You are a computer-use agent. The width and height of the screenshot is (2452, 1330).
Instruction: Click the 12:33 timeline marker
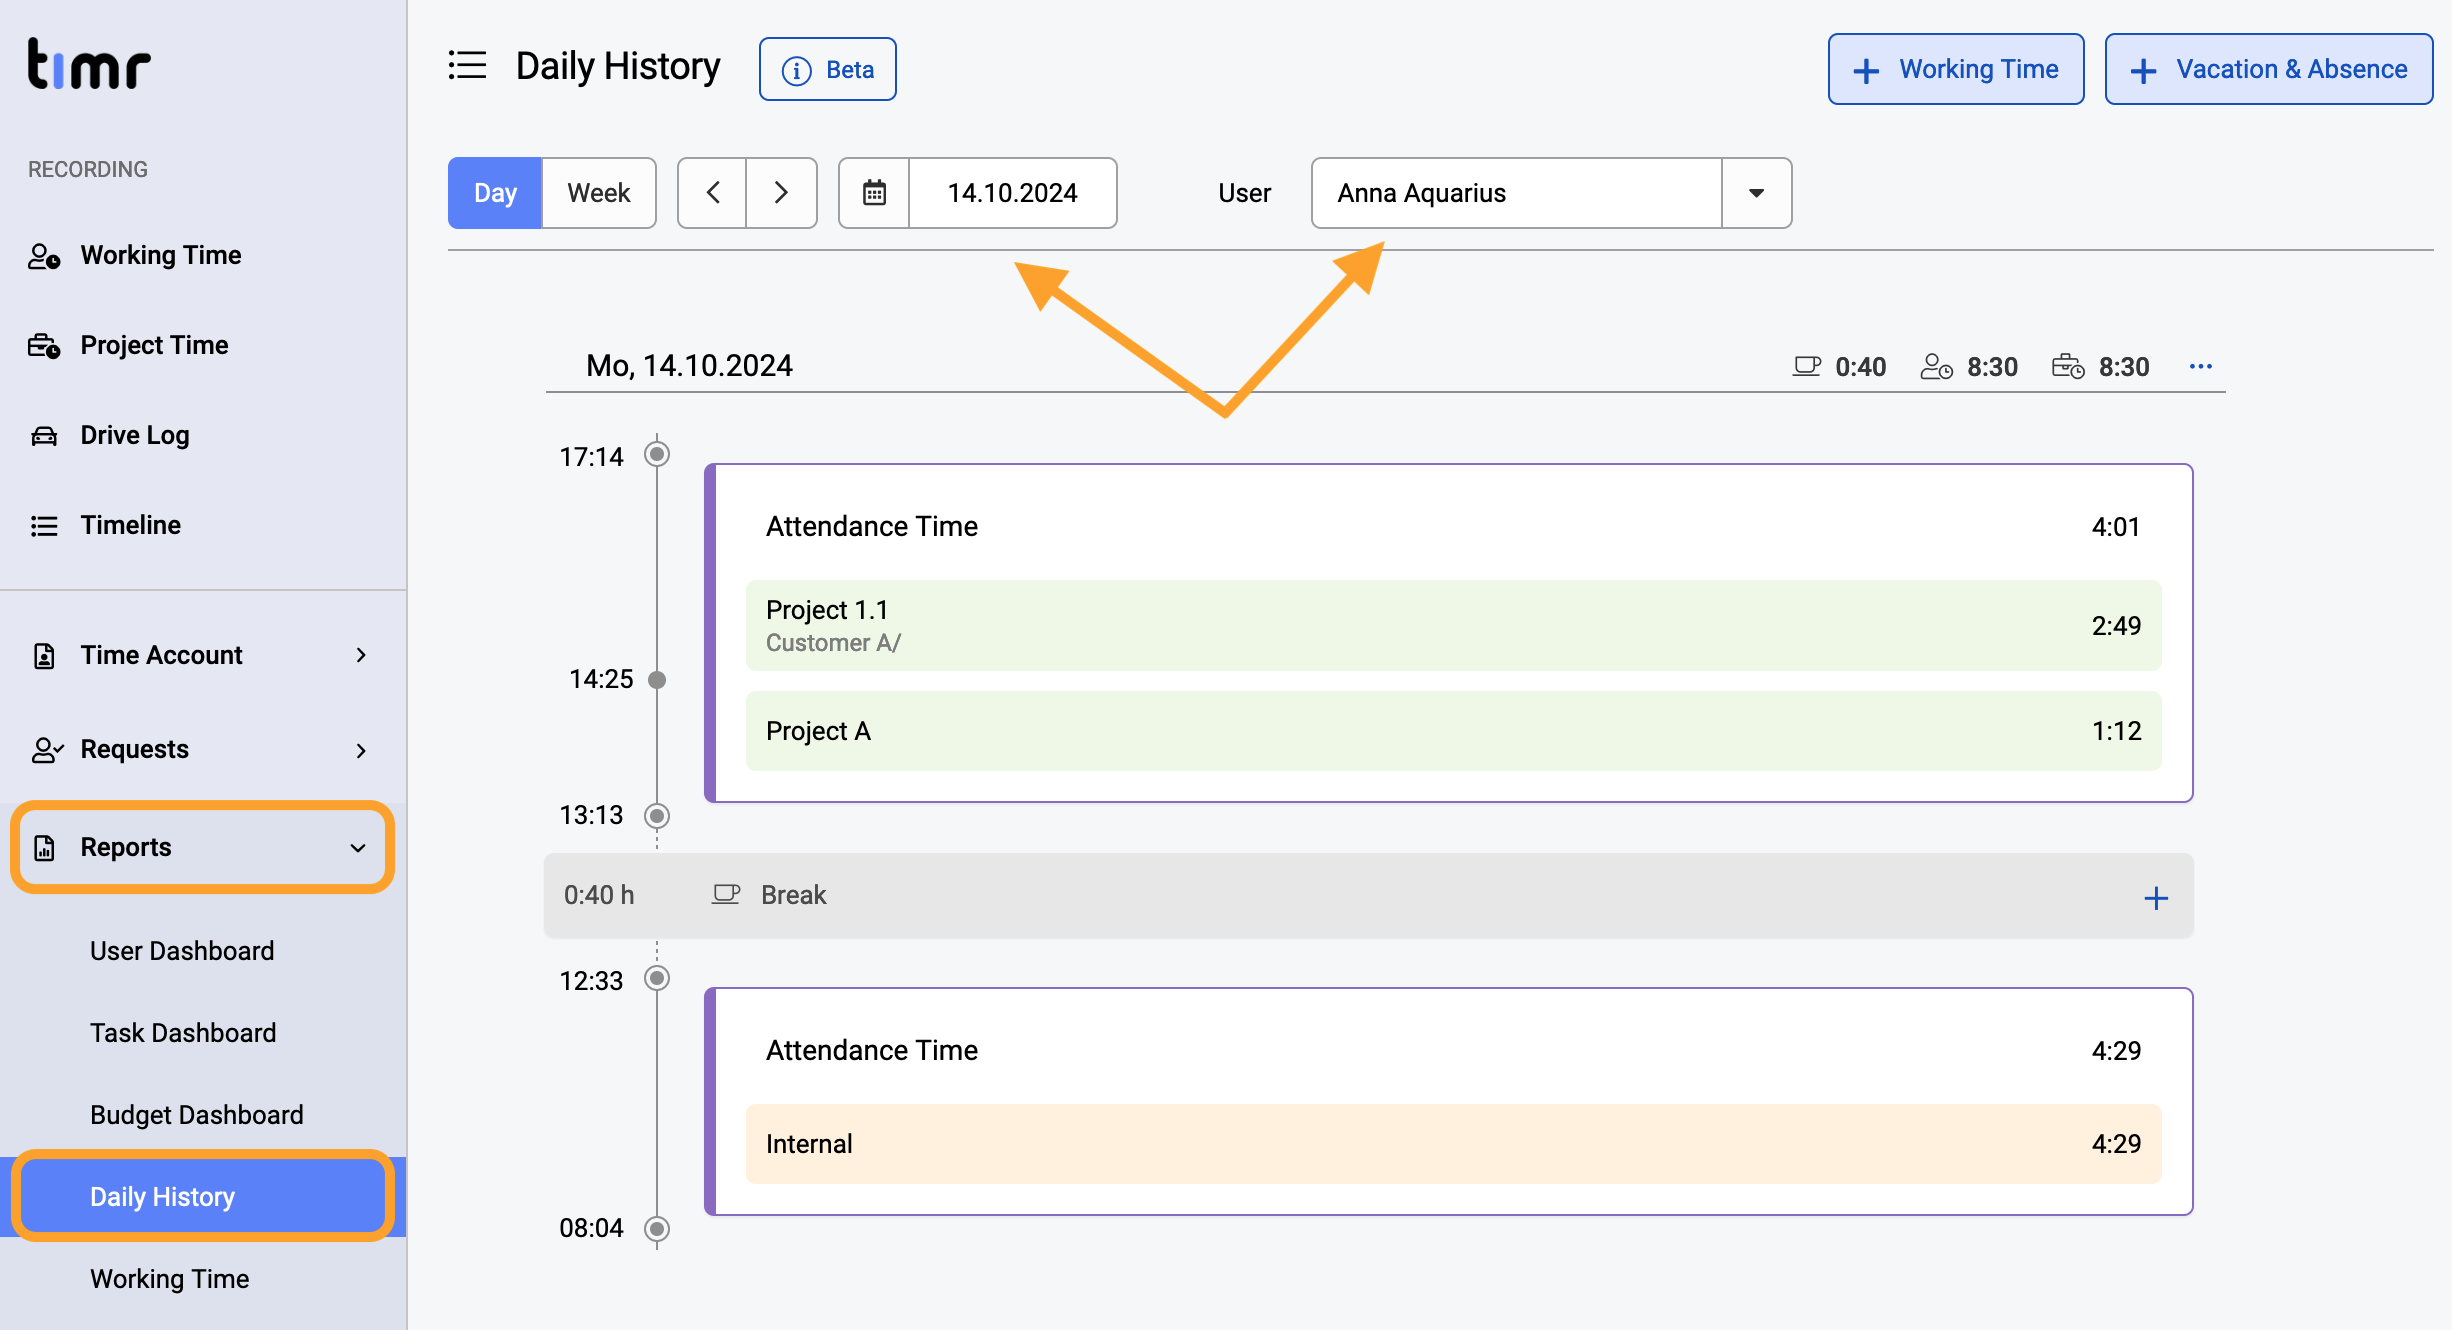(x=657, y=978)
